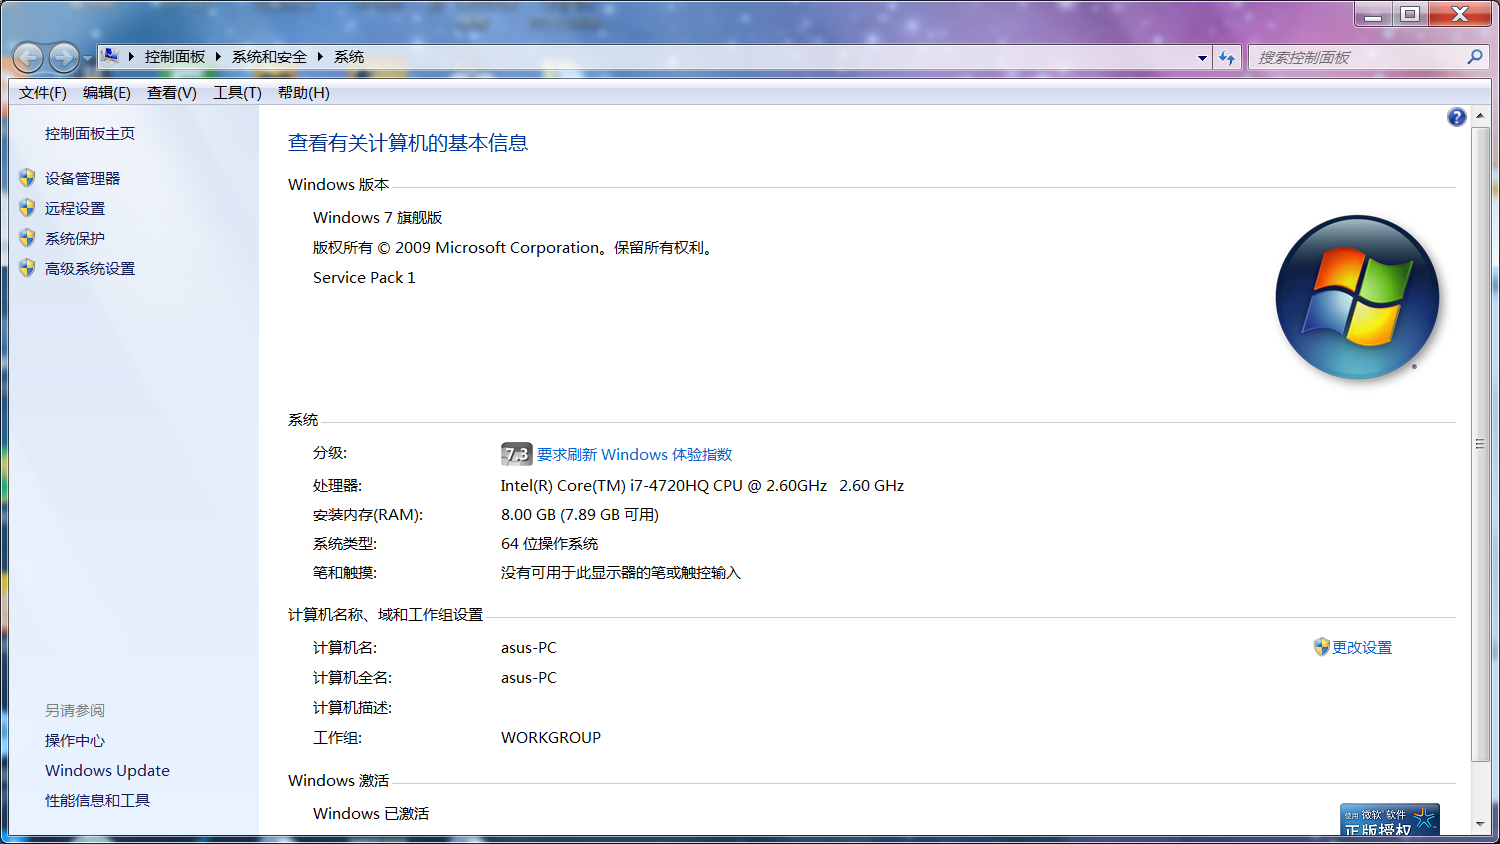The height and width of the screenshot is (844, 1500).
Task: Click the Service Pack 1 text
Action: coord(364,278)
